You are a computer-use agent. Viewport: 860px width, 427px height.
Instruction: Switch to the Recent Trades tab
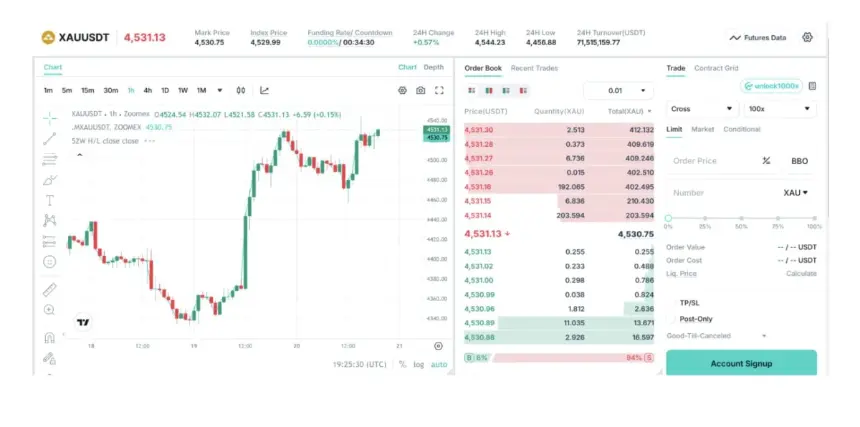pos(534,68)
